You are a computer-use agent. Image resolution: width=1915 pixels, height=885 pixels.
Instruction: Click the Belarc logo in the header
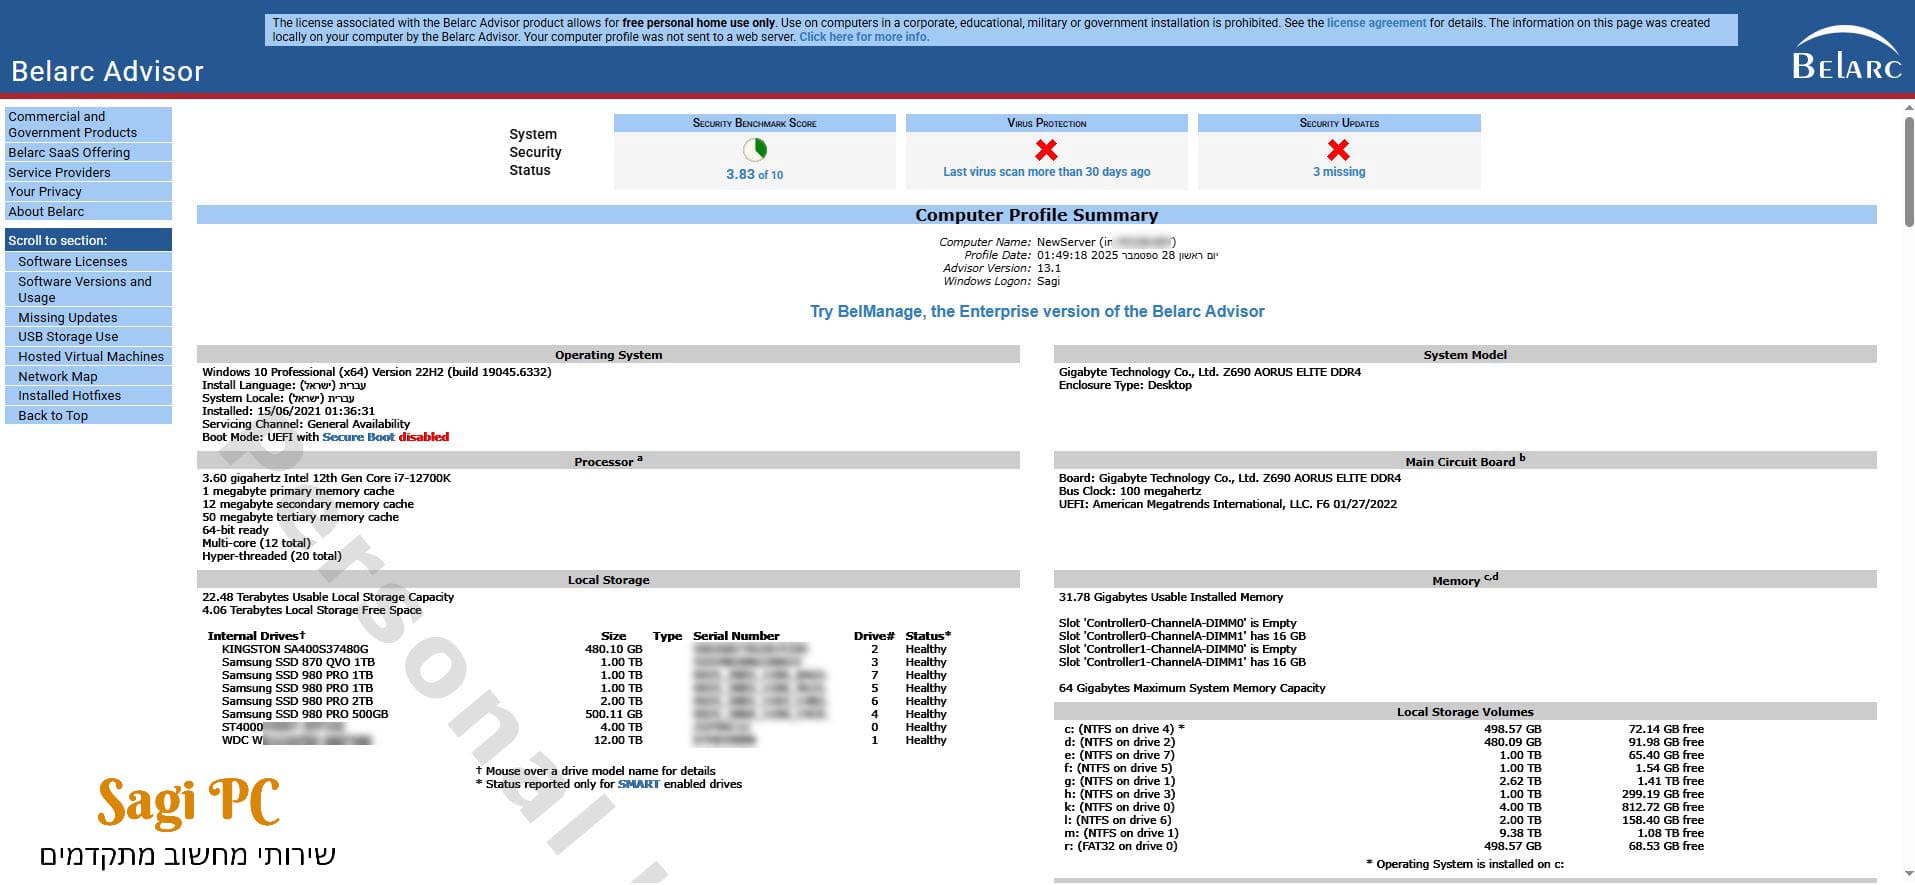[x=1846, y=56]
